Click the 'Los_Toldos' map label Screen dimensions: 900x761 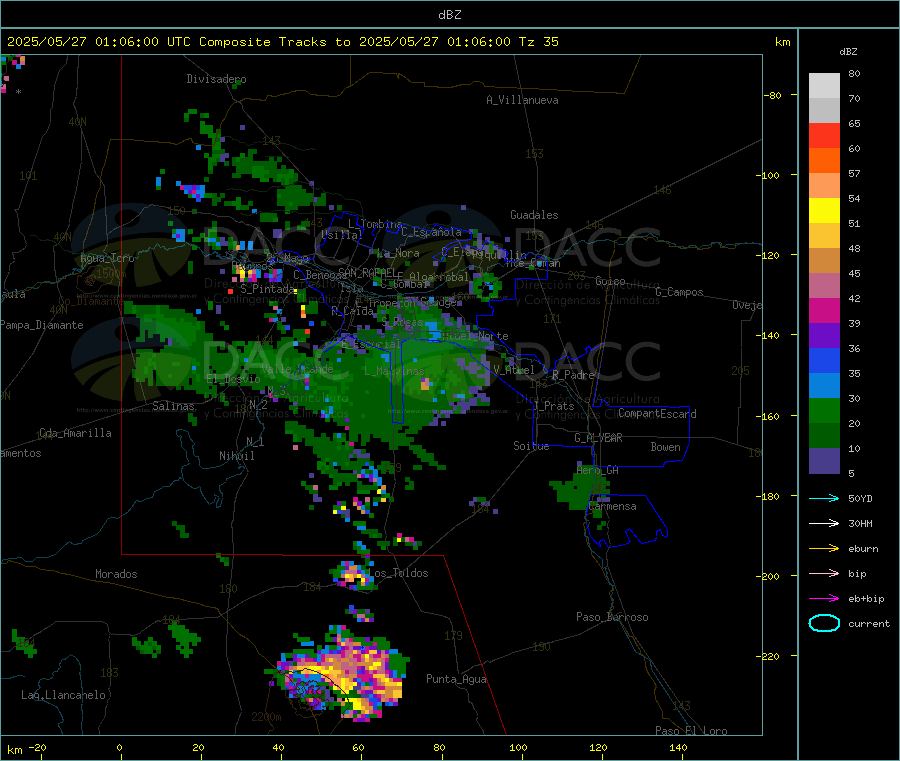[398, 573]
